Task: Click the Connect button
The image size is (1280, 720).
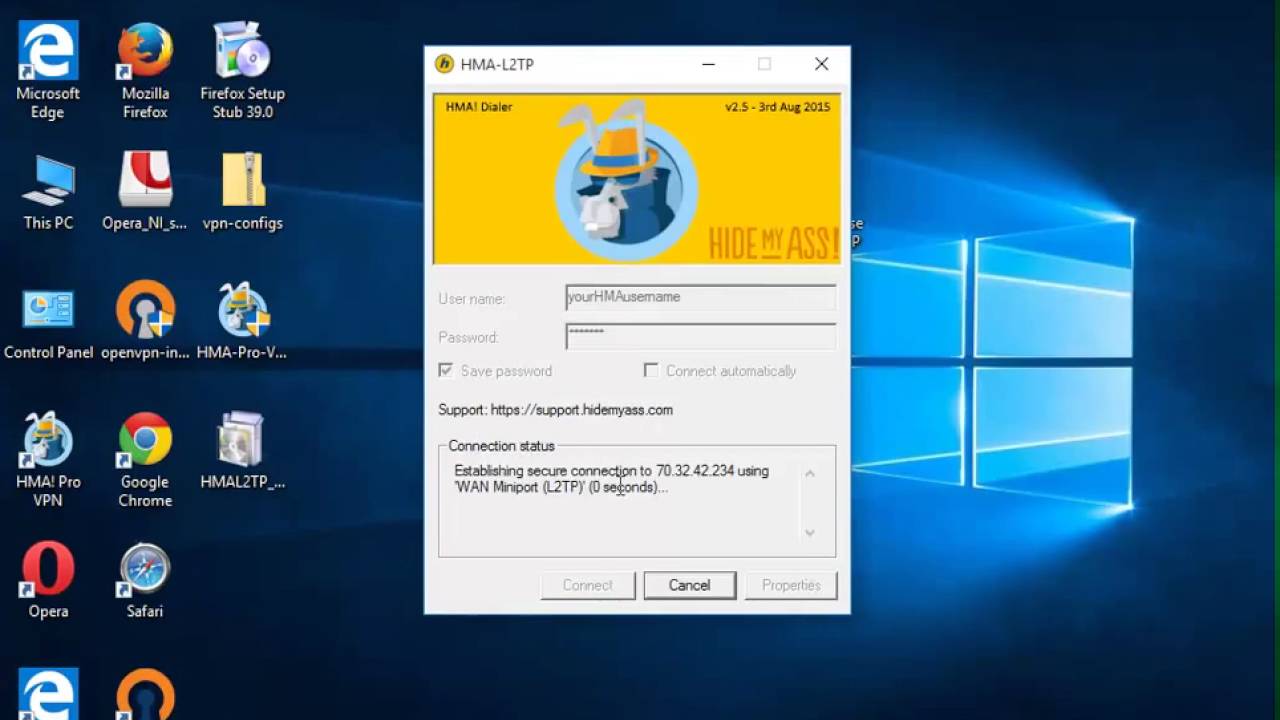Action: (x=588, y=586)
